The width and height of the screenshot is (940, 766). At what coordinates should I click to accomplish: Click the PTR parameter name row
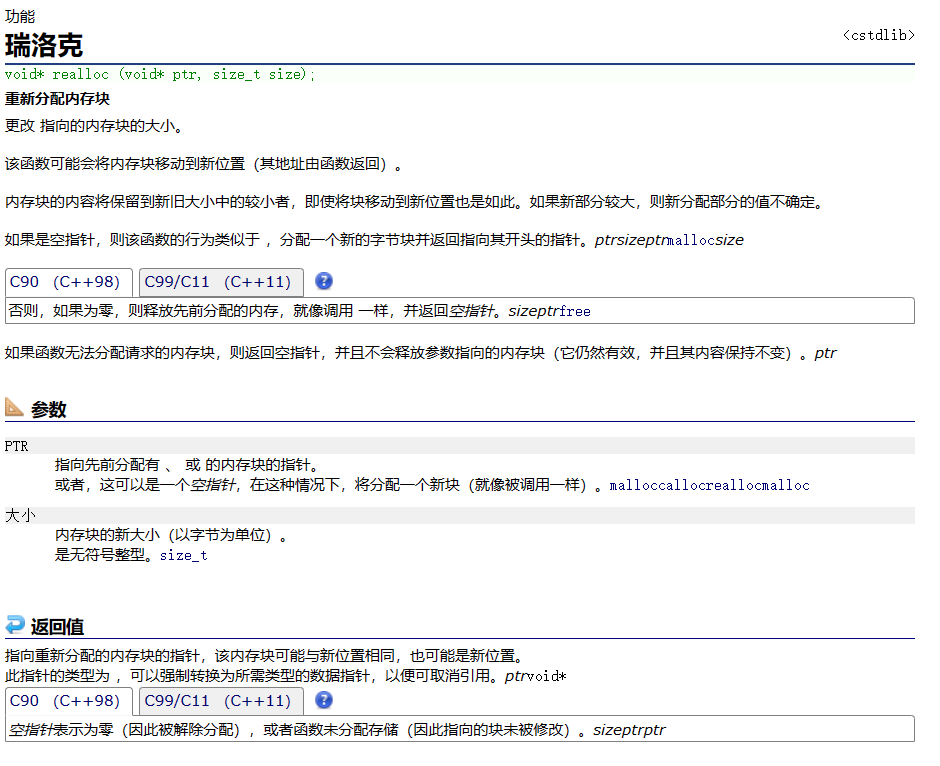(17, 446)
